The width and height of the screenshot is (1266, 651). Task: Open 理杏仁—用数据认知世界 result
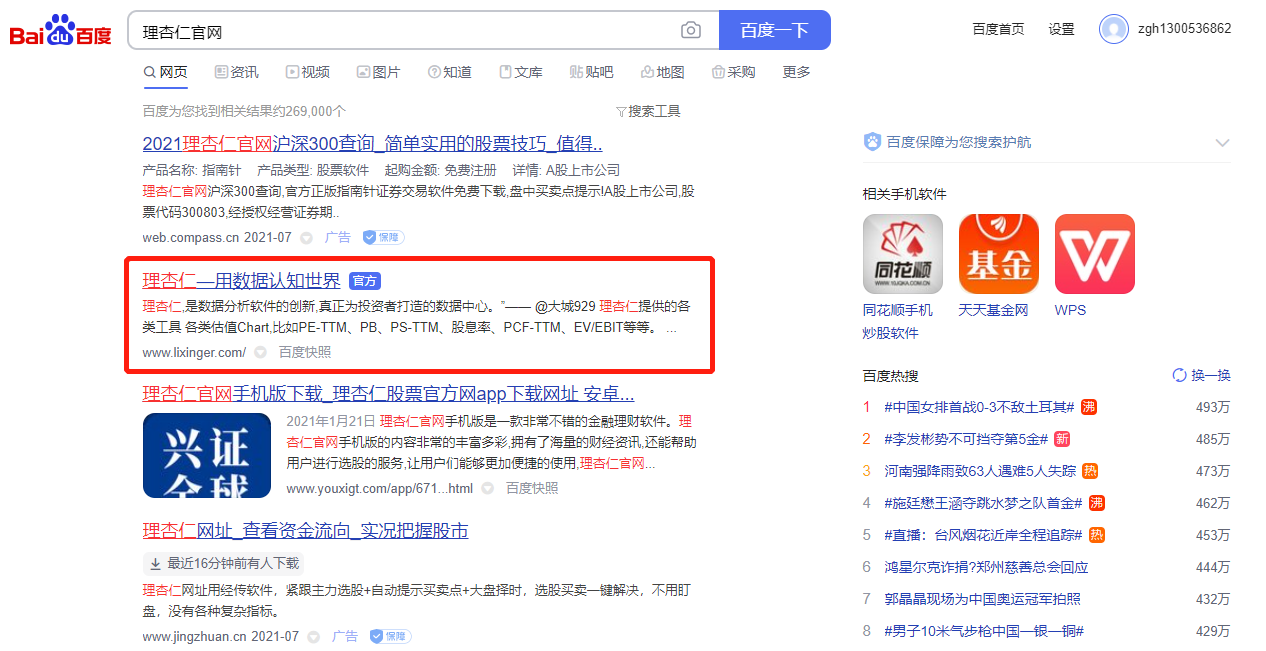pos(241,281)
